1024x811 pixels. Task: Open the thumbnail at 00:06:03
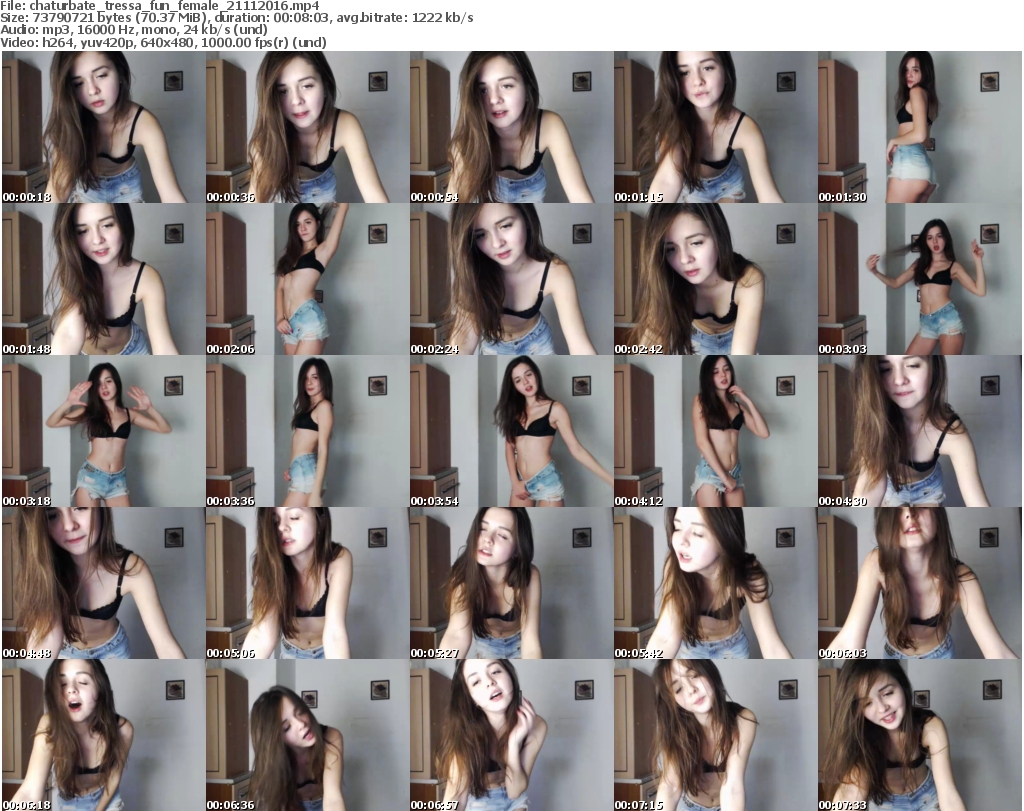pyautogui.click(x=919, y=583)
